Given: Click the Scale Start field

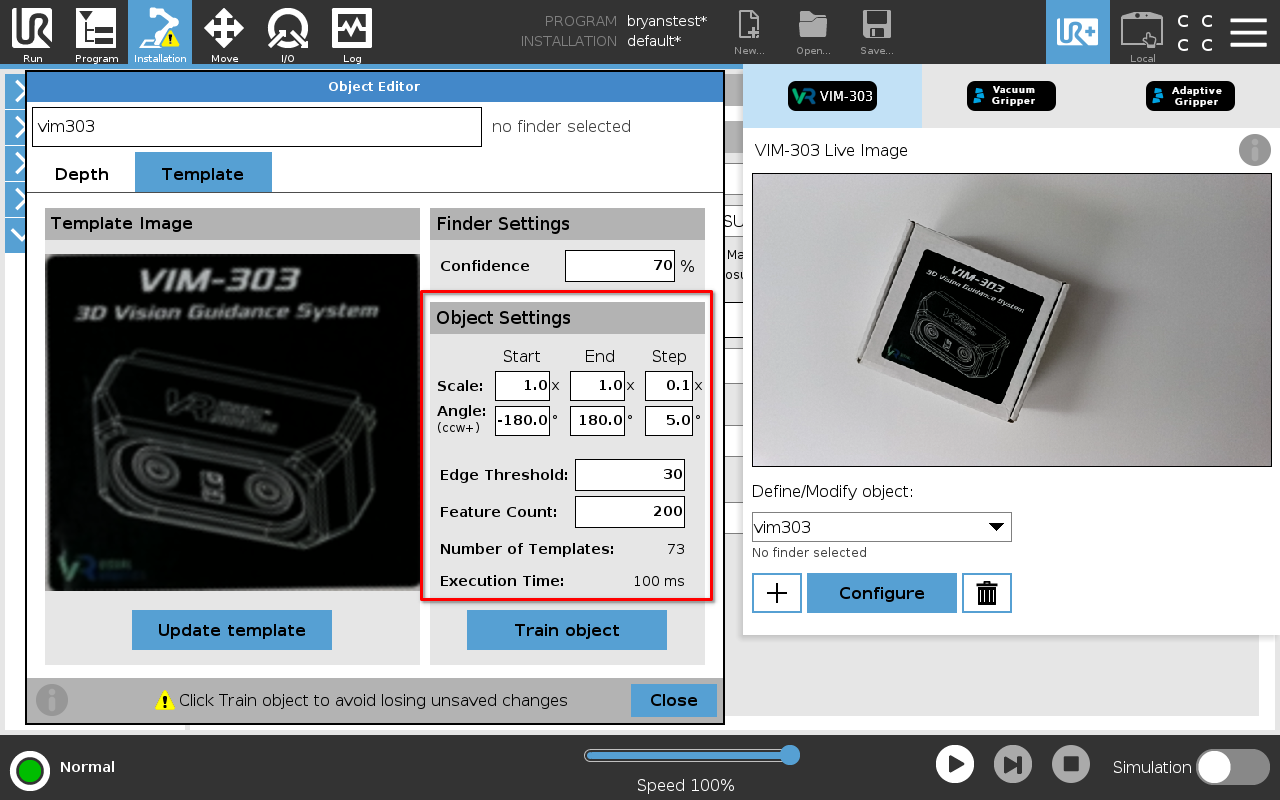Looking at the screenshot, I should click(x=522, y=386).
